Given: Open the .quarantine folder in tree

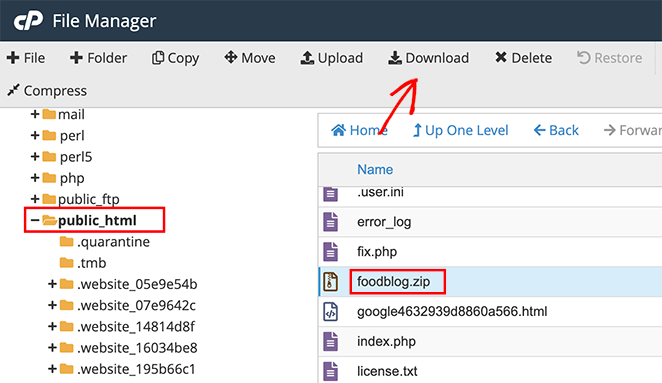Looking at the screenshot, I should [x=113, y=242].
